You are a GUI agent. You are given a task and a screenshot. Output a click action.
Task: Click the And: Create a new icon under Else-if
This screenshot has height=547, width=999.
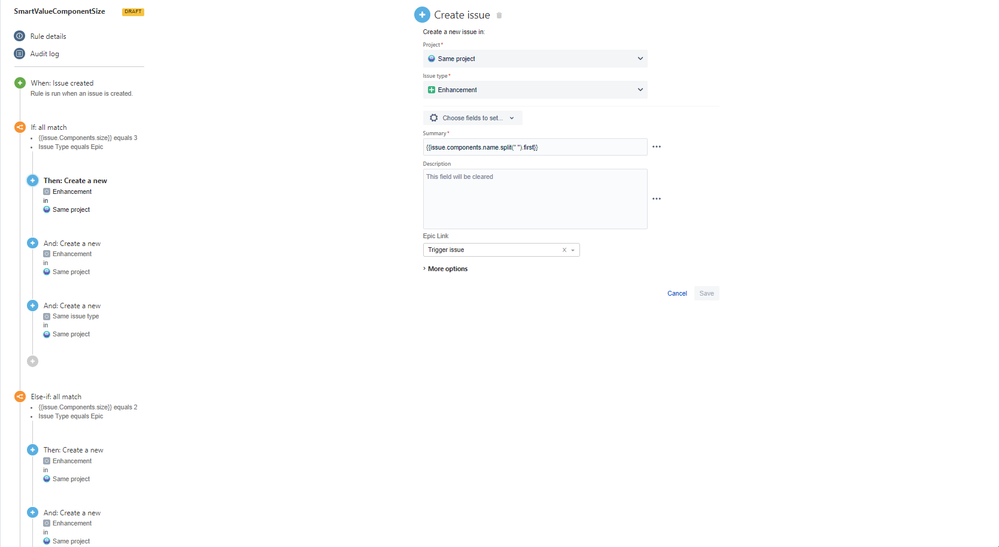(x=32, y=513)
